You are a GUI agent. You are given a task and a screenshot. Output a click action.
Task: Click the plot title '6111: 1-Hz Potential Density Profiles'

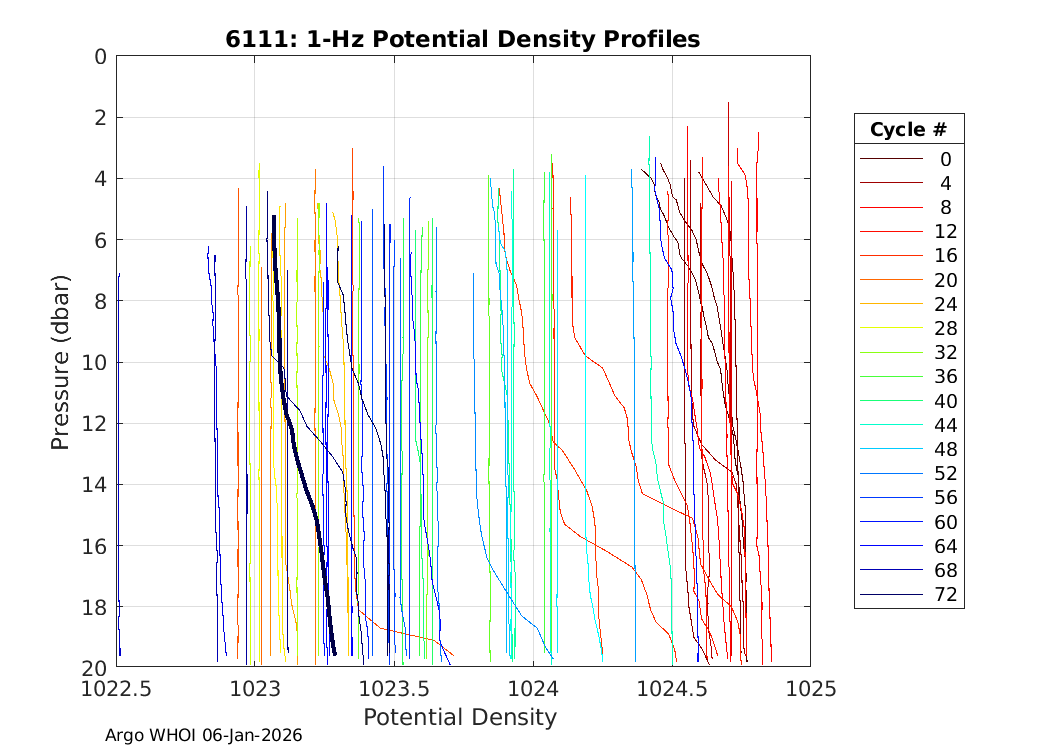[462, 39]
